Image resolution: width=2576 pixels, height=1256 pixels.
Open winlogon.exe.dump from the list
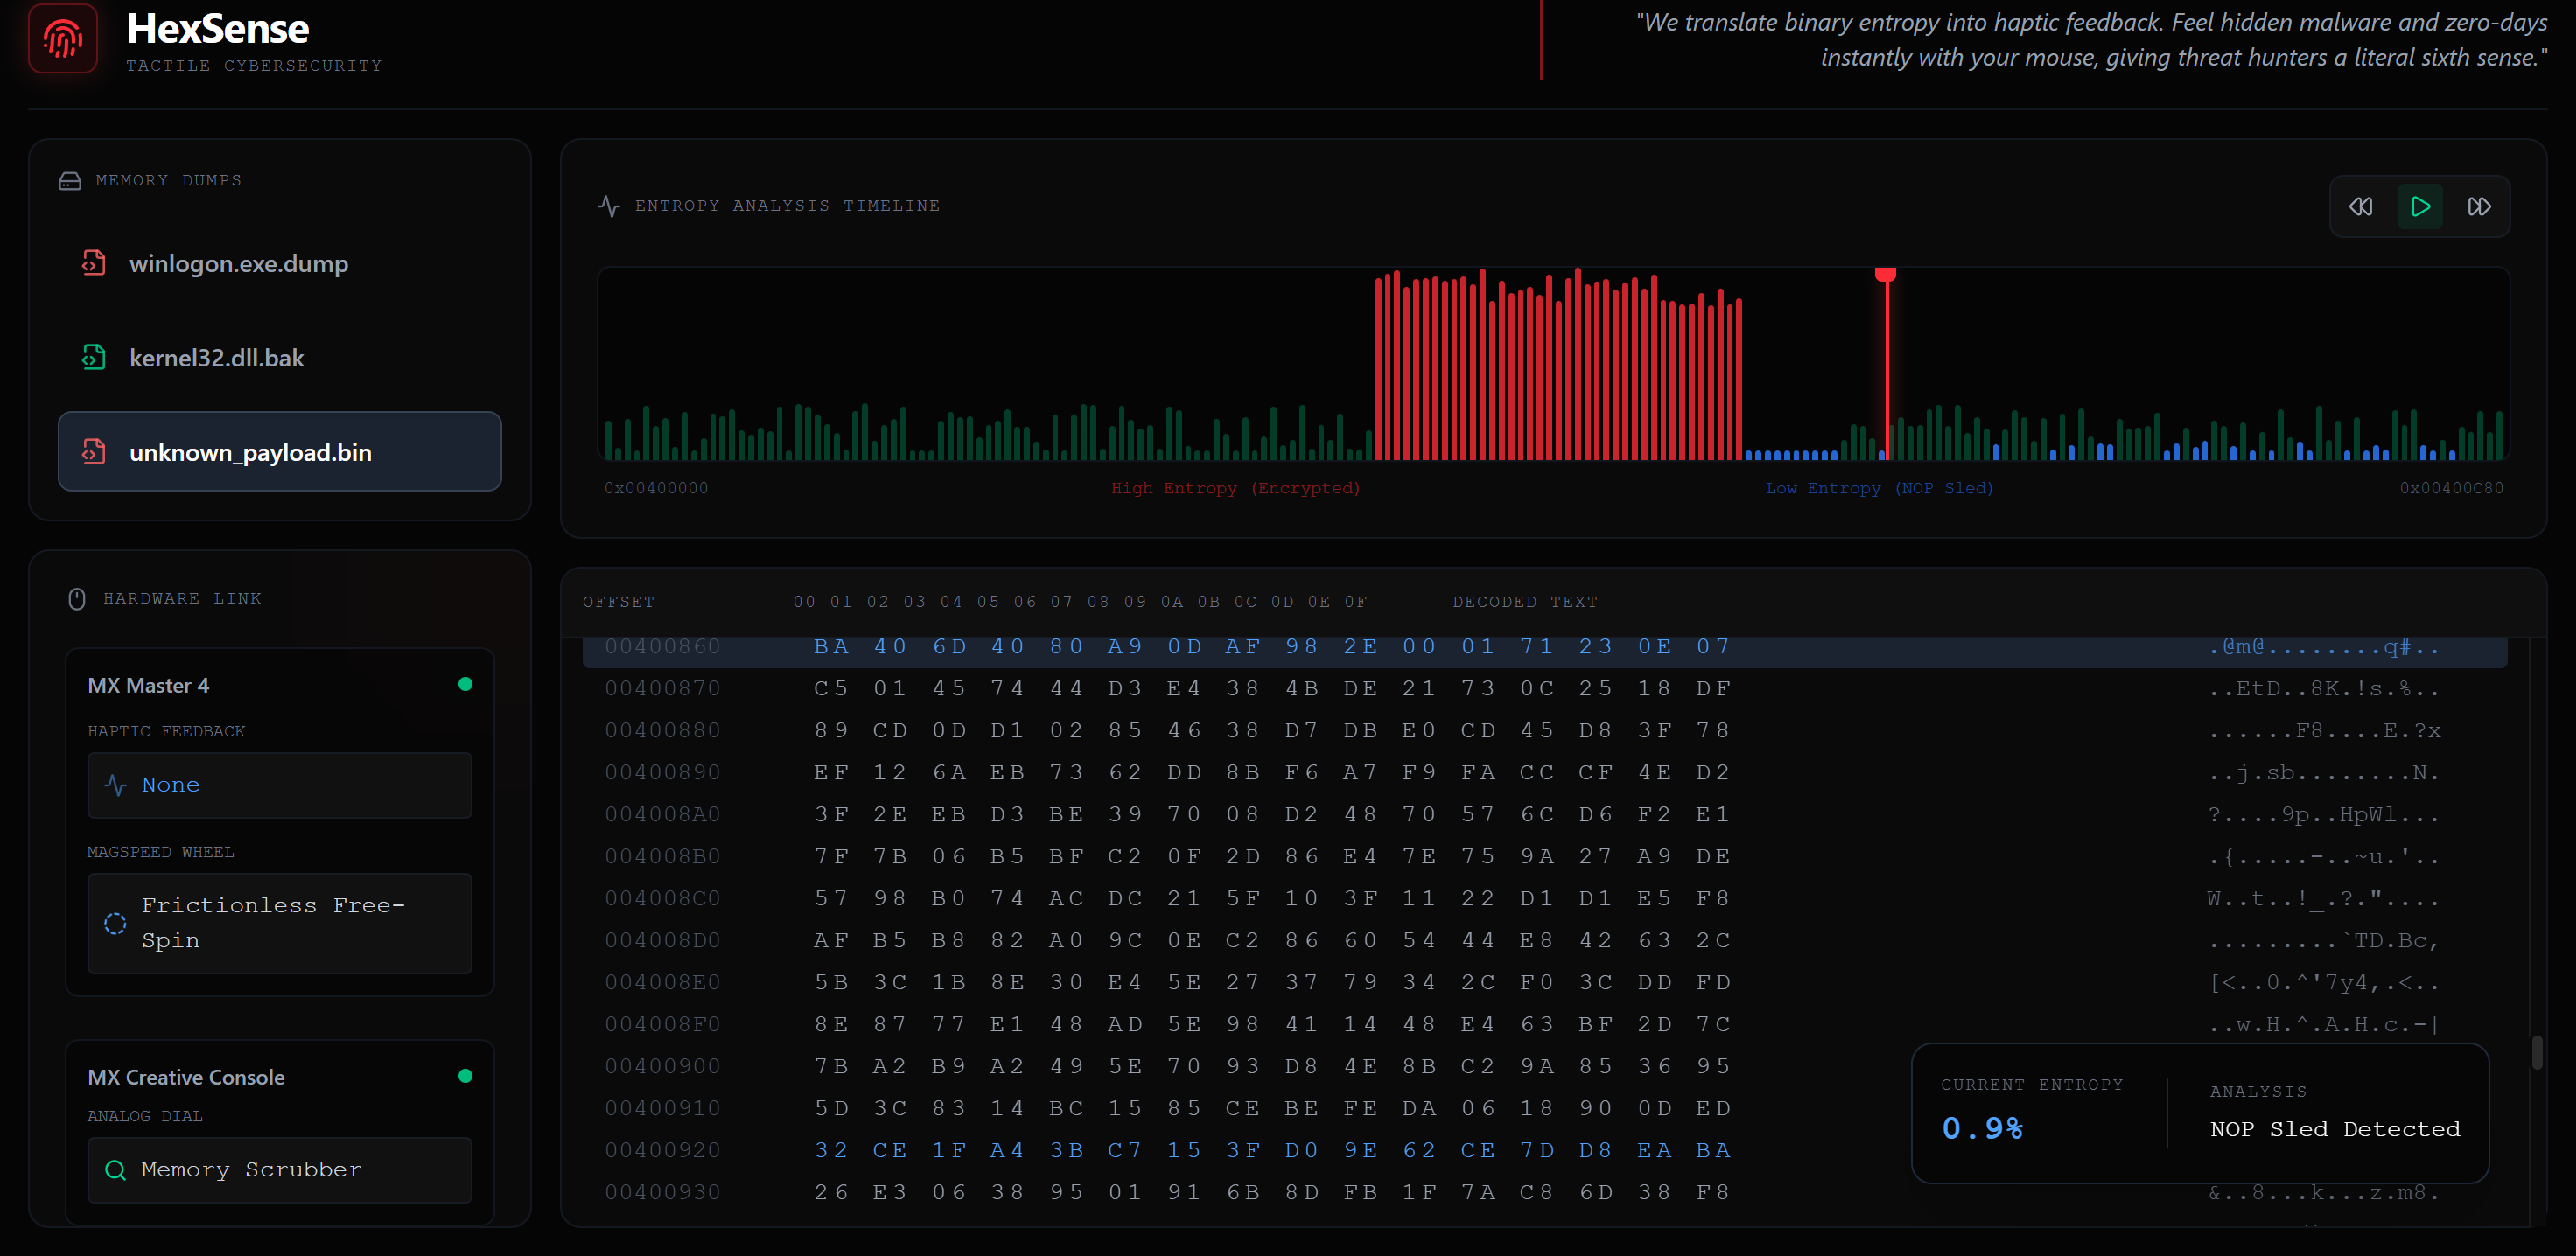coord(238,263)
